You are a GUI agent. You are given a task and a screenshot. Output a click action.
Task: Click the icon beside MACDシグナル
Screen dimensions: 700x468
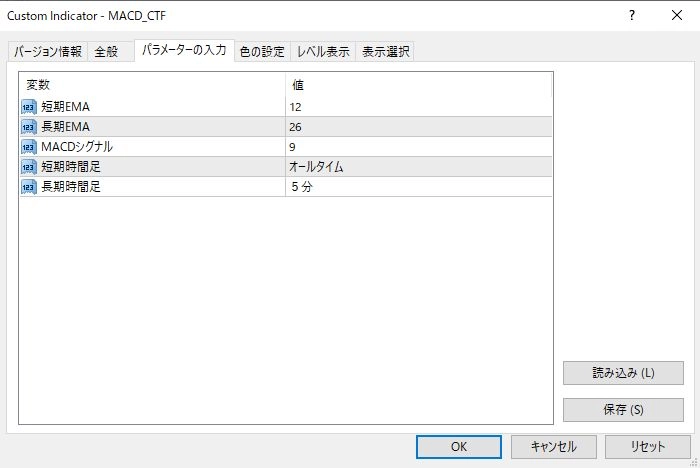tap(28, 147)
